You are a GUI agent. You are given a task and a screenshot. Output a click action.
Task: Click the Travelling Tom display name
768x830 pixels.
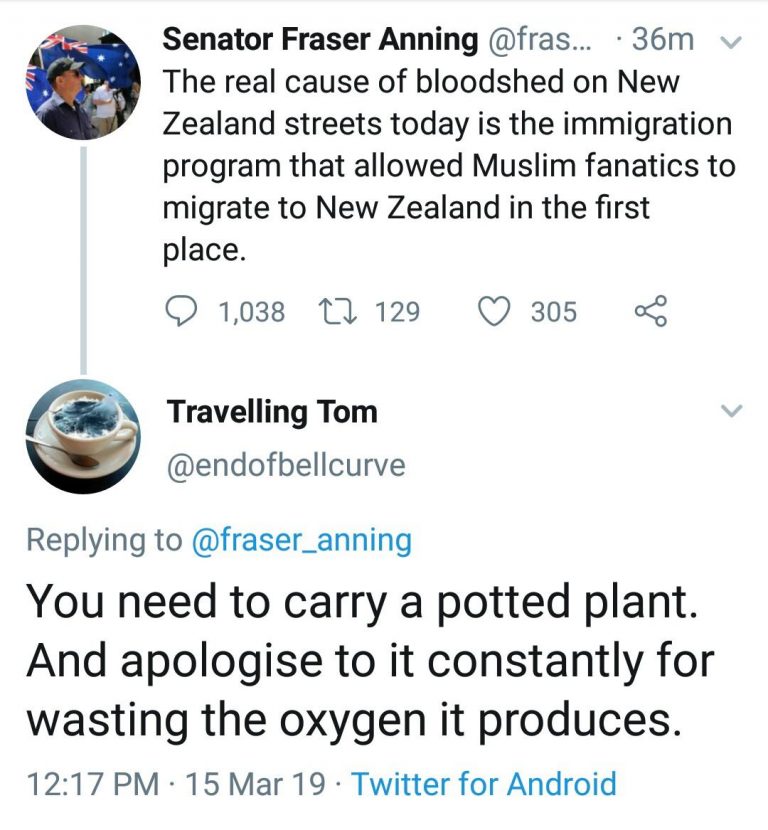(x=272, y=411)
